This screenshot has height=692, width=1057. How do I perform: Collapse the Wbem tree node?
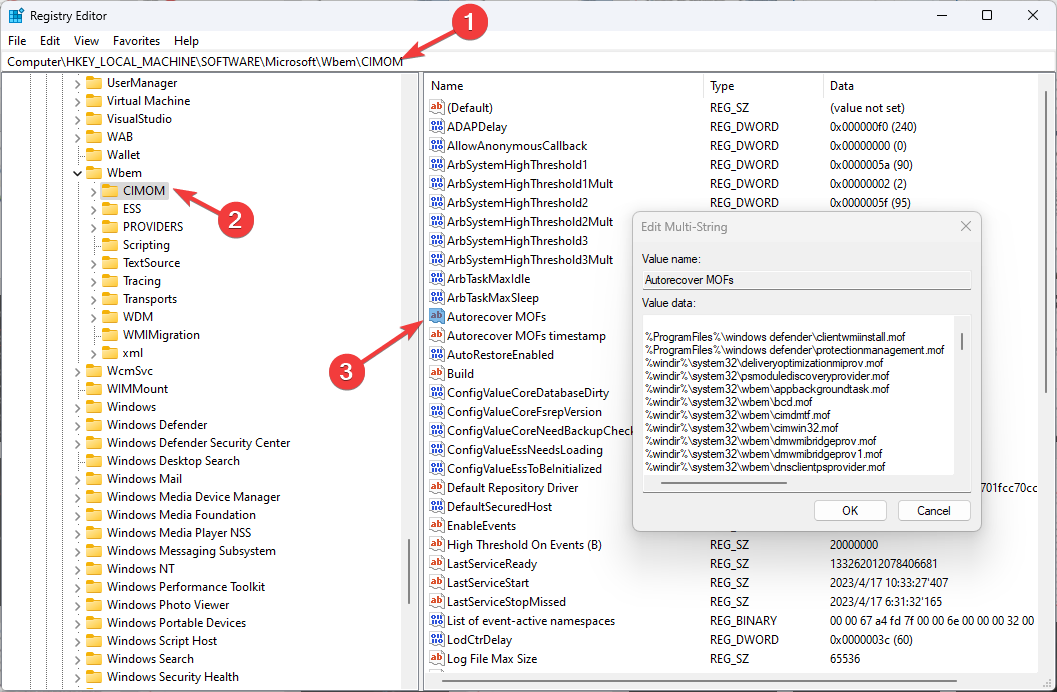78,173
